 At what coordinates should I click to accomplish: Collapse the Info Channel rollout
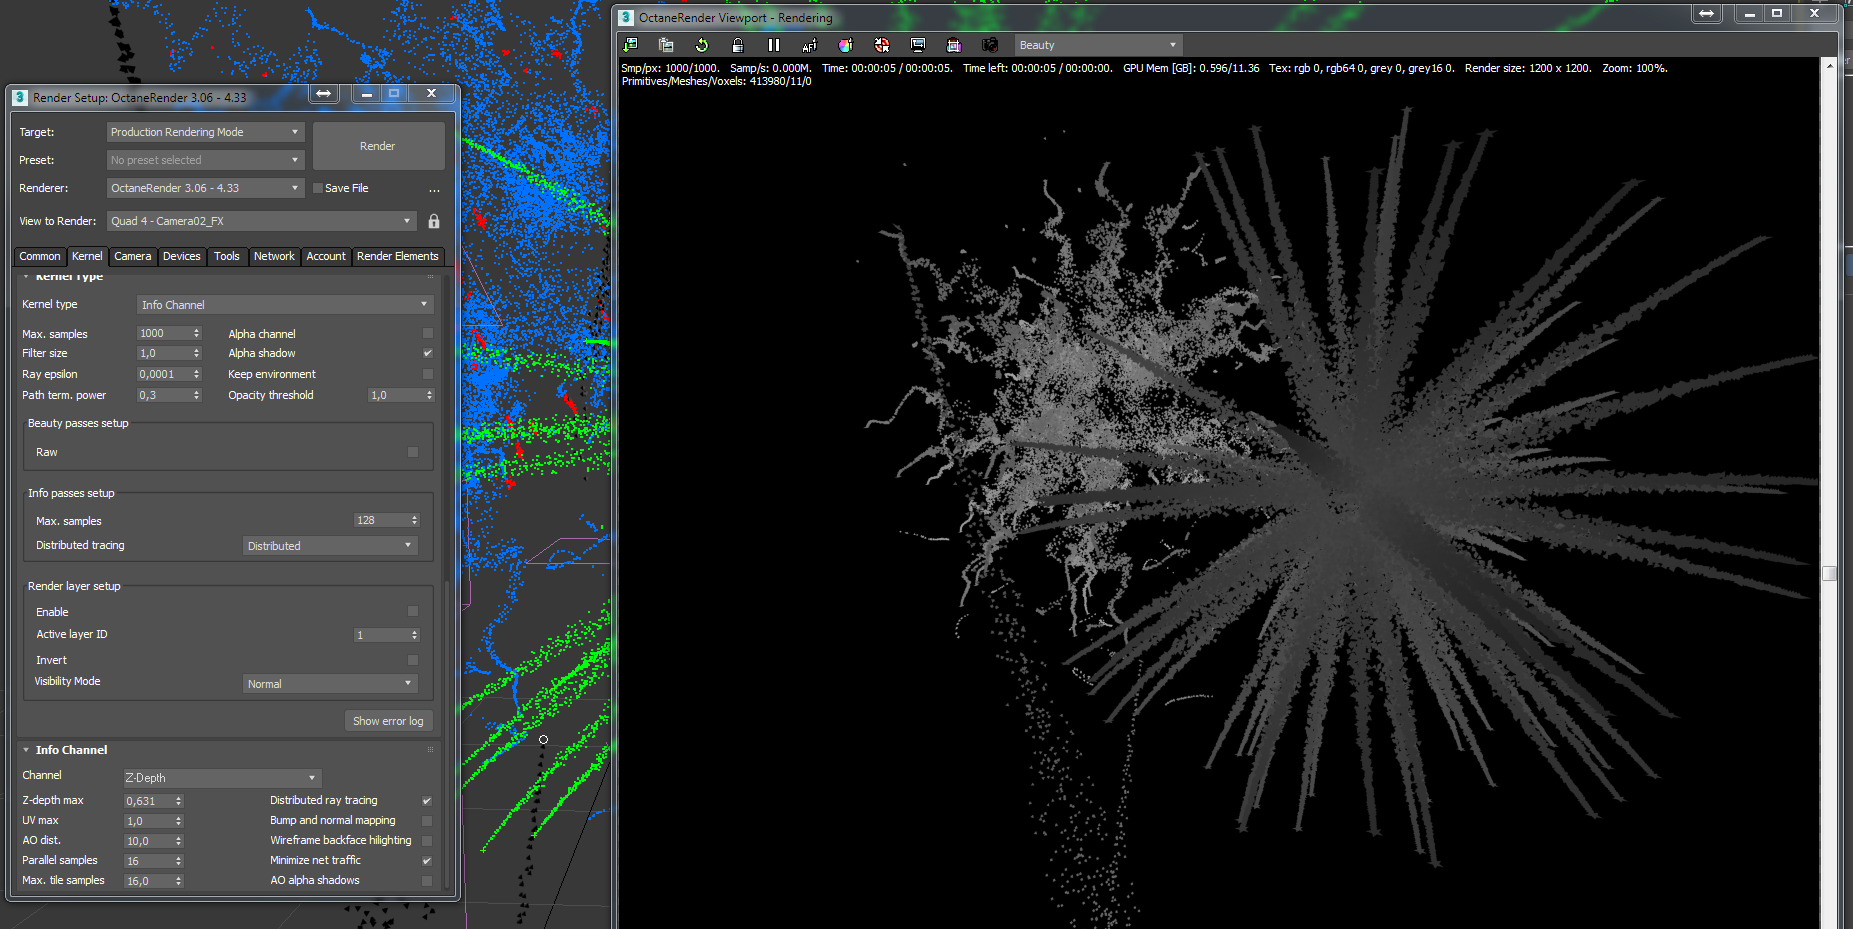tap(26, 750)
